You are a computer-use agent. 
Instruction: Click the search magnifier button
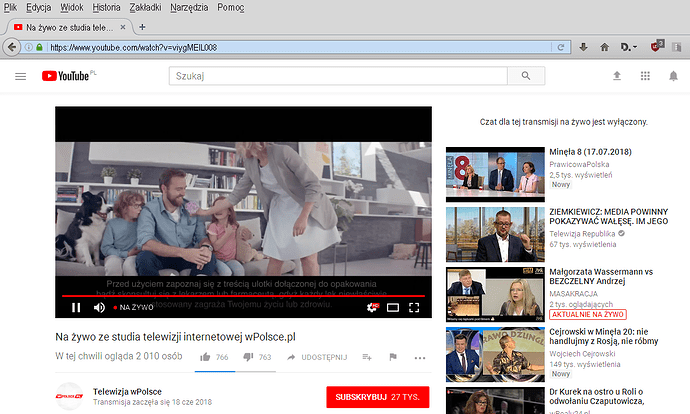[526, 76]
